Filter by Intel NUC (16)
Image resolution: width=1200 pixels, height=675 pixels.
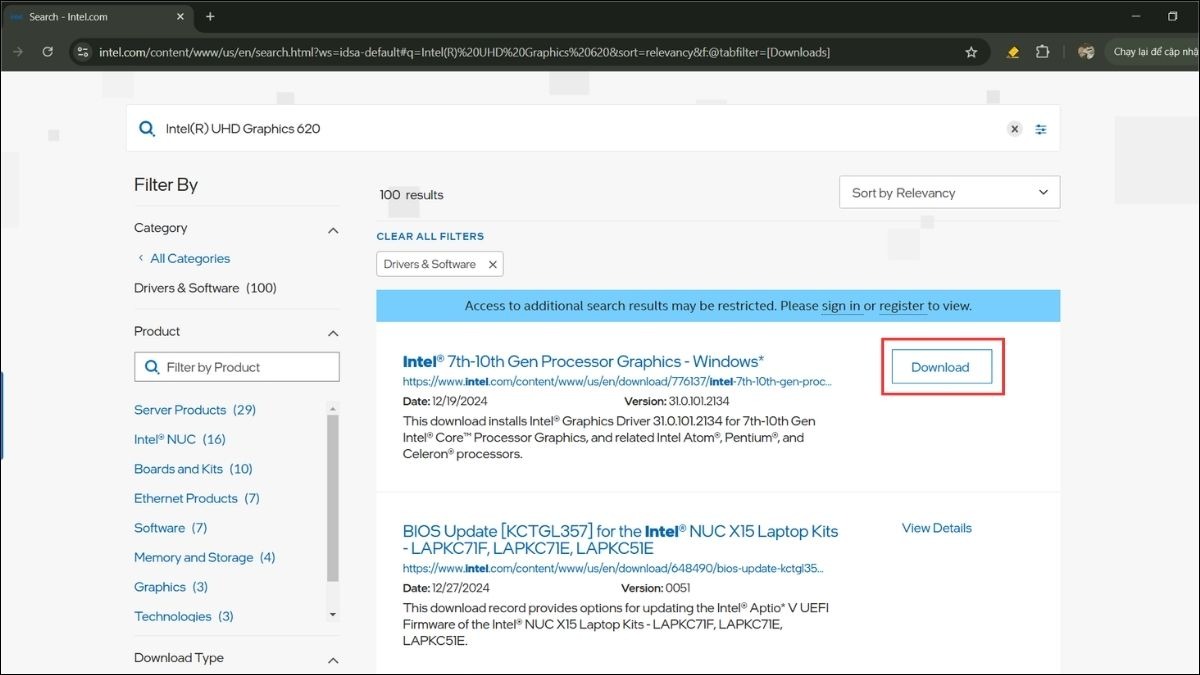(180, 439)
